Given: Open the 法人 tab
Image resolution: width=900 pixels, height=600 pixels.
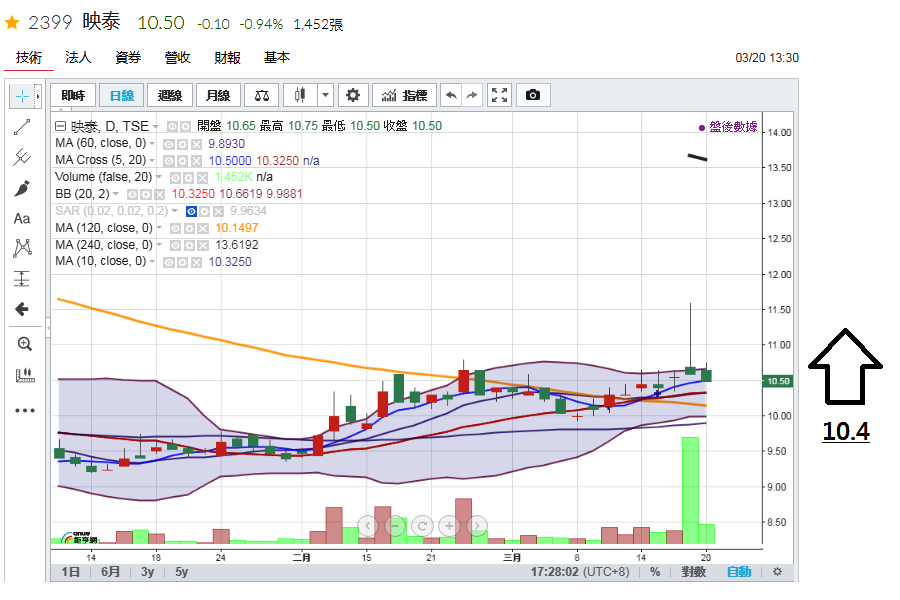Looking at the screenshot, I should [78, 57].
